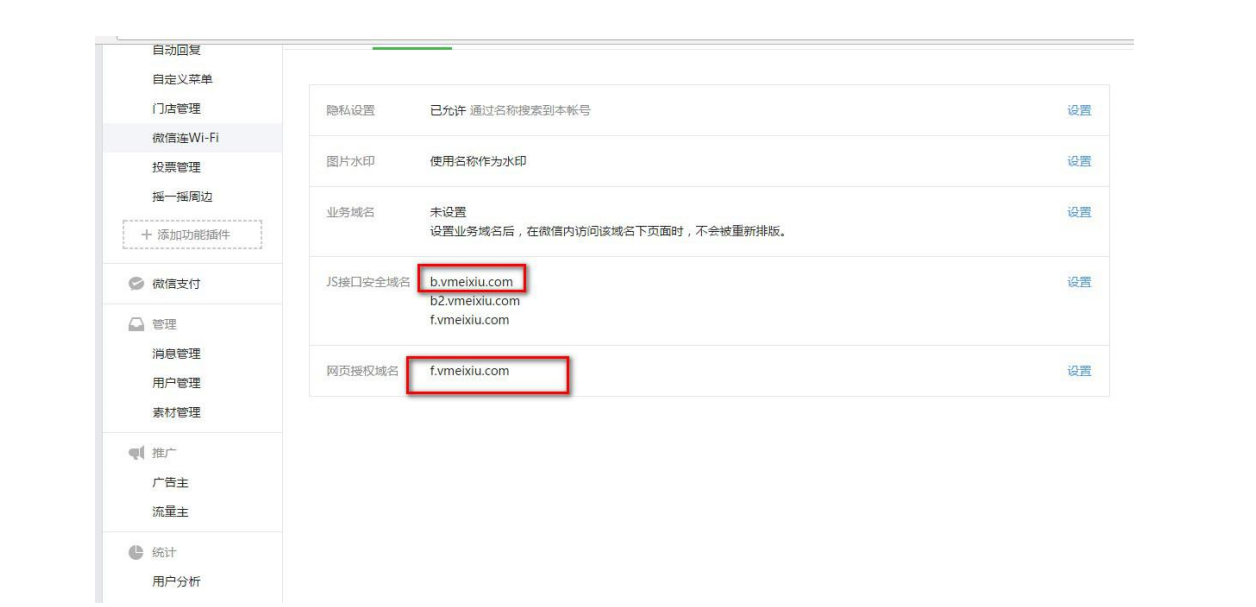Image resolution: width=1256 pixels, height=607 pixels.
Task: Open 设置 for the 业务域名 row
Action: (1078, 212)
